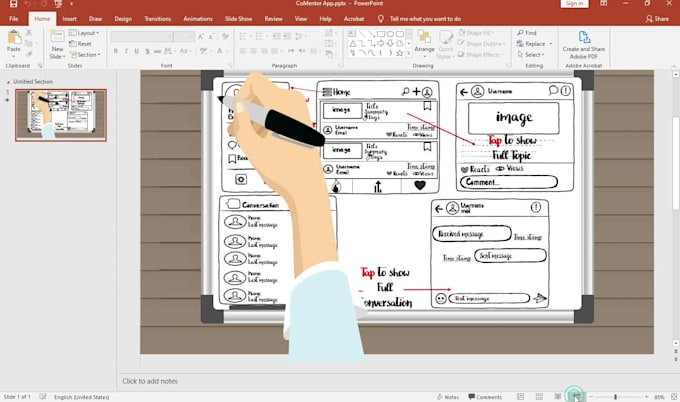Screen dimensions: 680x402
Task: Click the Cut scissors icon
Action: [x=29, y=33]
